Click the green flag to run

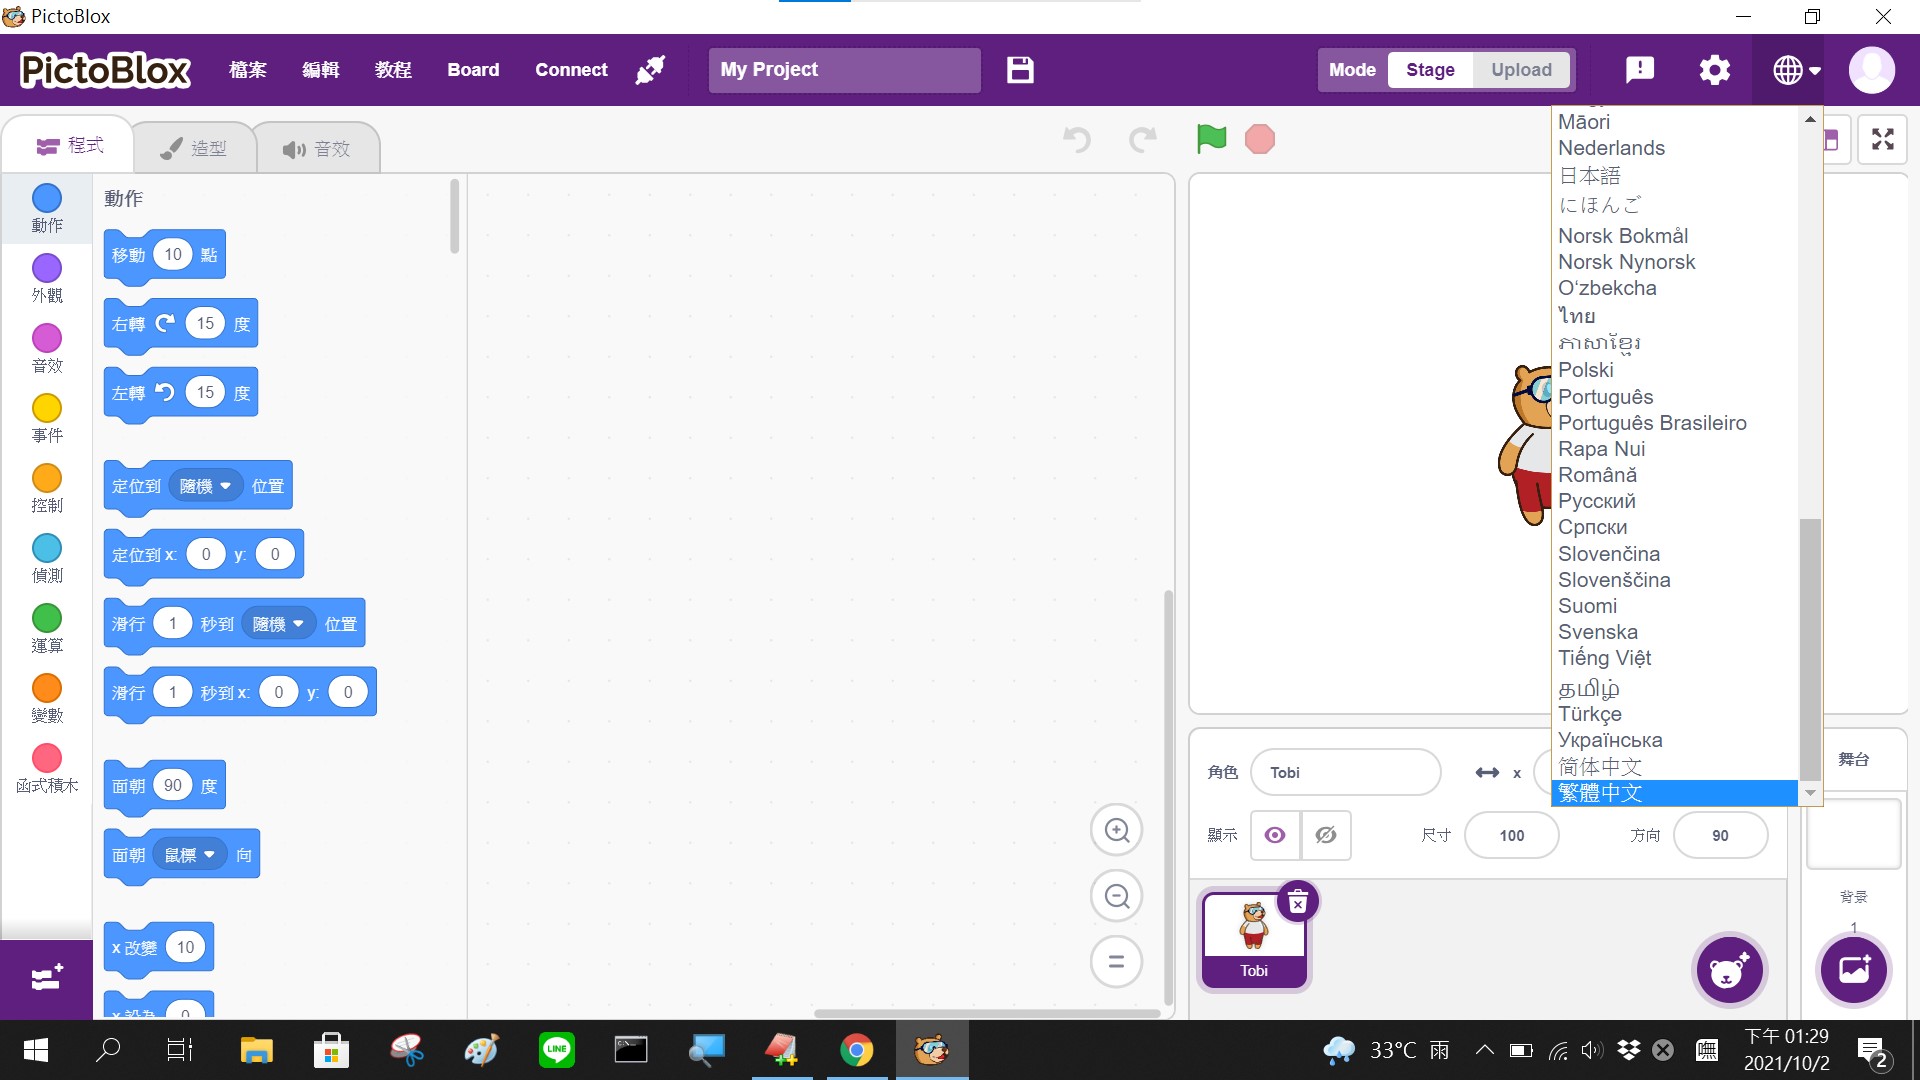pos(1211,139)
